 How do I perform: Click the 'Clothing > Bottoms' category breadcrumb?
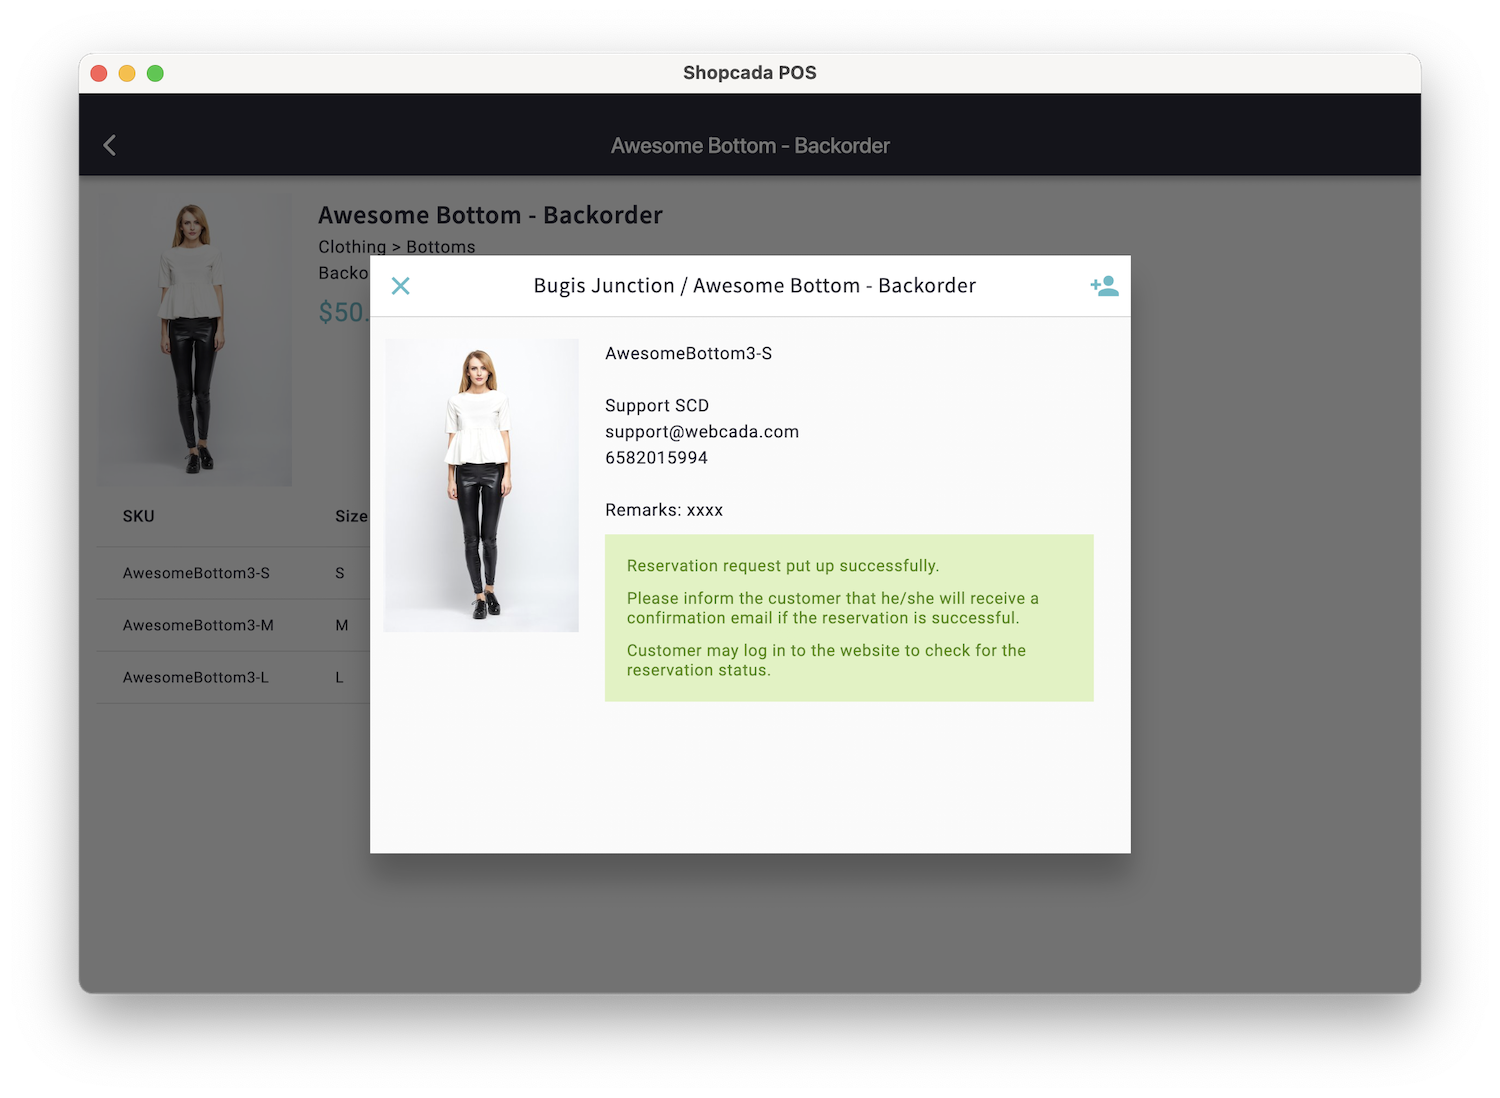(397, 247)
